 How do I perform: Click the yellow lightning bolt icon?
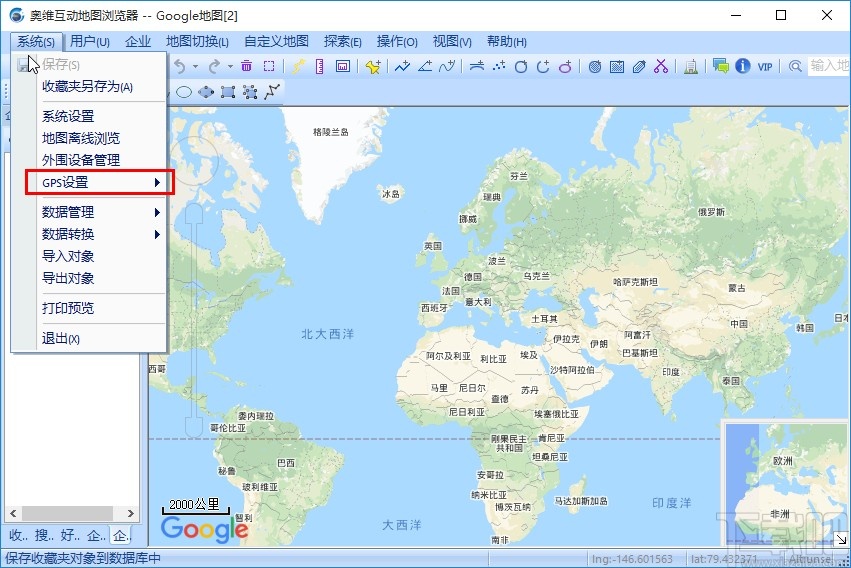coord(299,66)
